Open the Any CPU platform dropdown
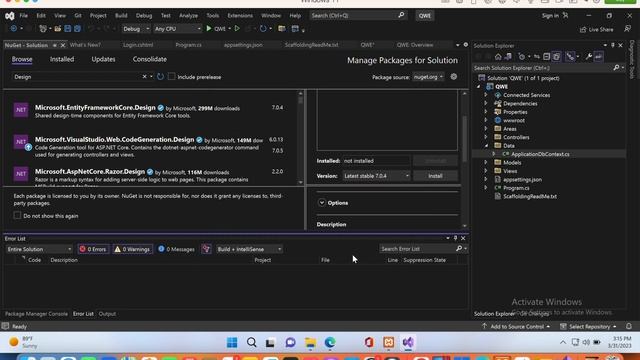This screenshot has width=640, height=360. [178, 29]
